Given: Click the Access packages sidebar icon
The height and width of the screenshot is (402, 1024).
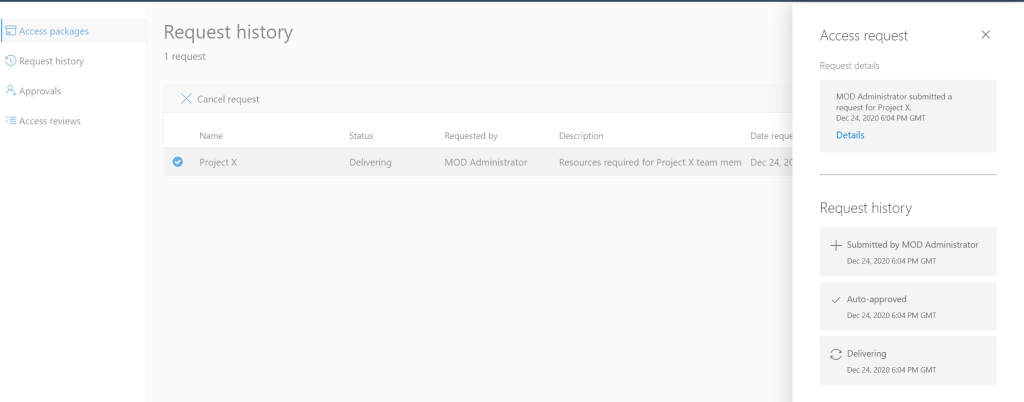Looking at the screenshot, I should 11,31.
